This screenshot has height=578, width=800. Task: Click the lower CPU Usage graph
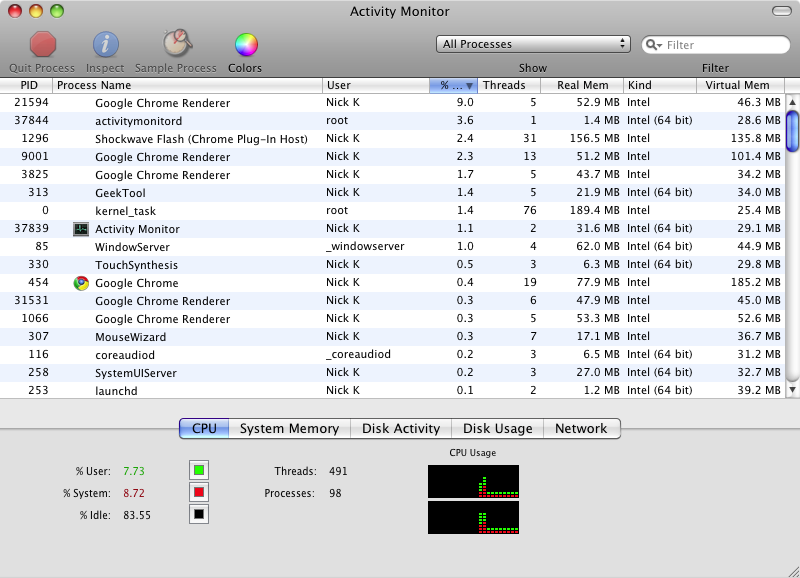pyautogui.click(x=473, y=517)
